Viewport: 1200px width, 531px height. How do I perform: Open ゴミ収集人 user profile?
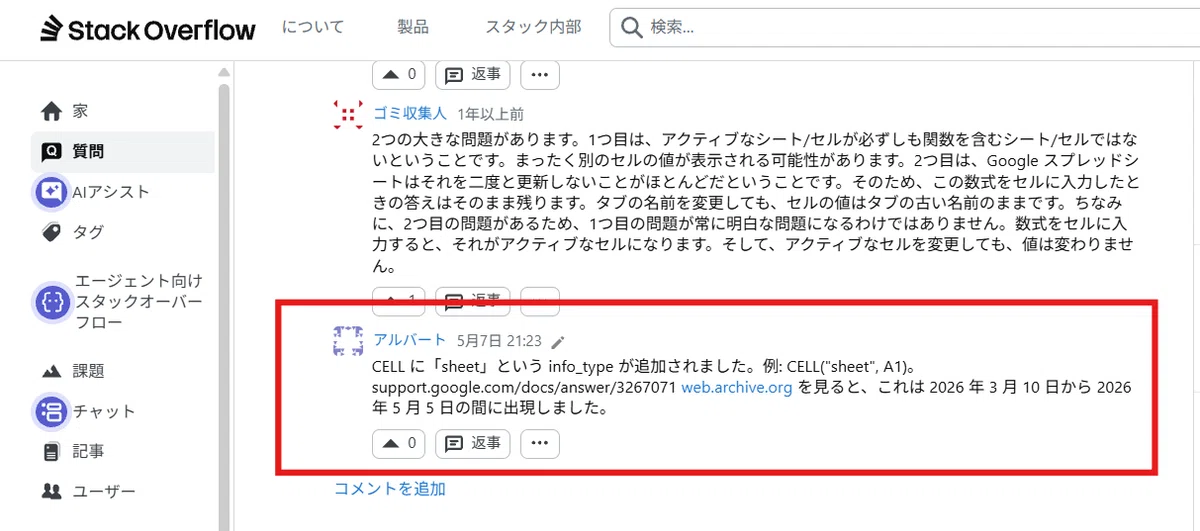tap(410, 112)
